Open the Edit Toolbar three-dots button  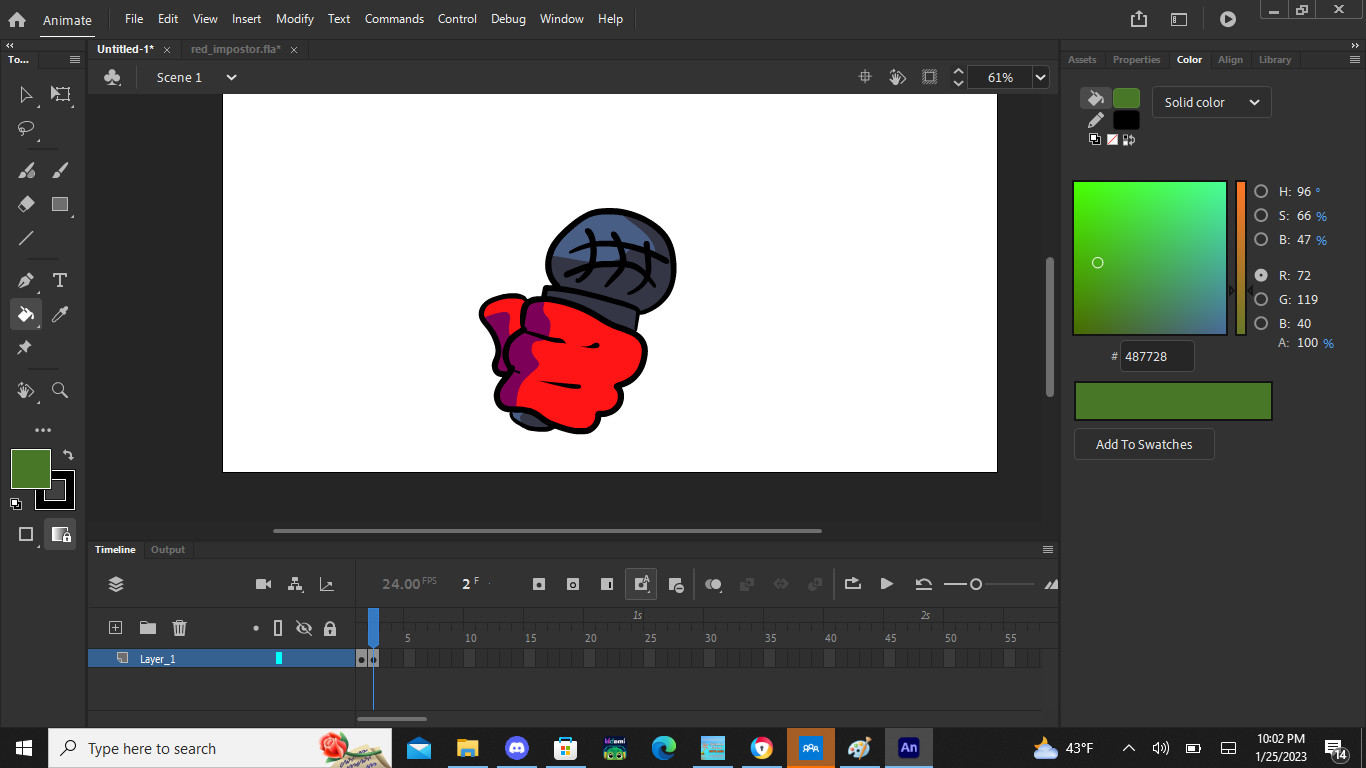[43, 430]
